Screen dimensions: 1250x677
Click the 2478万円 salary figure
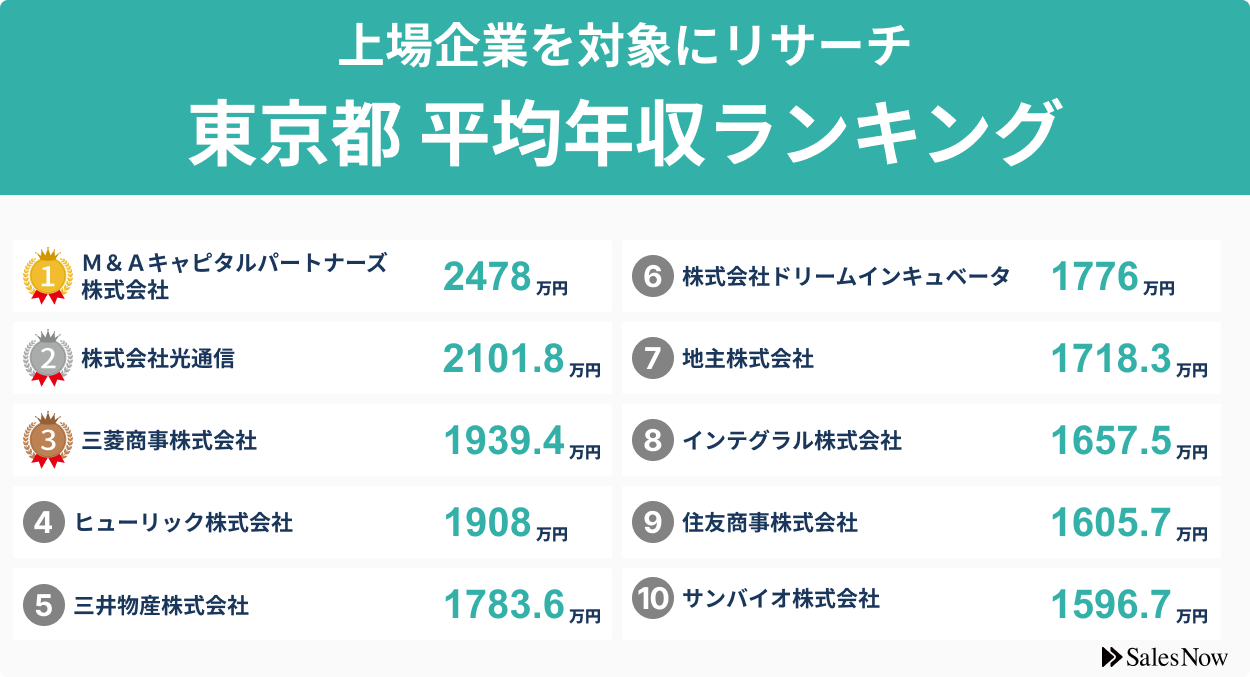pyautogui.click(x=505, y=279)
